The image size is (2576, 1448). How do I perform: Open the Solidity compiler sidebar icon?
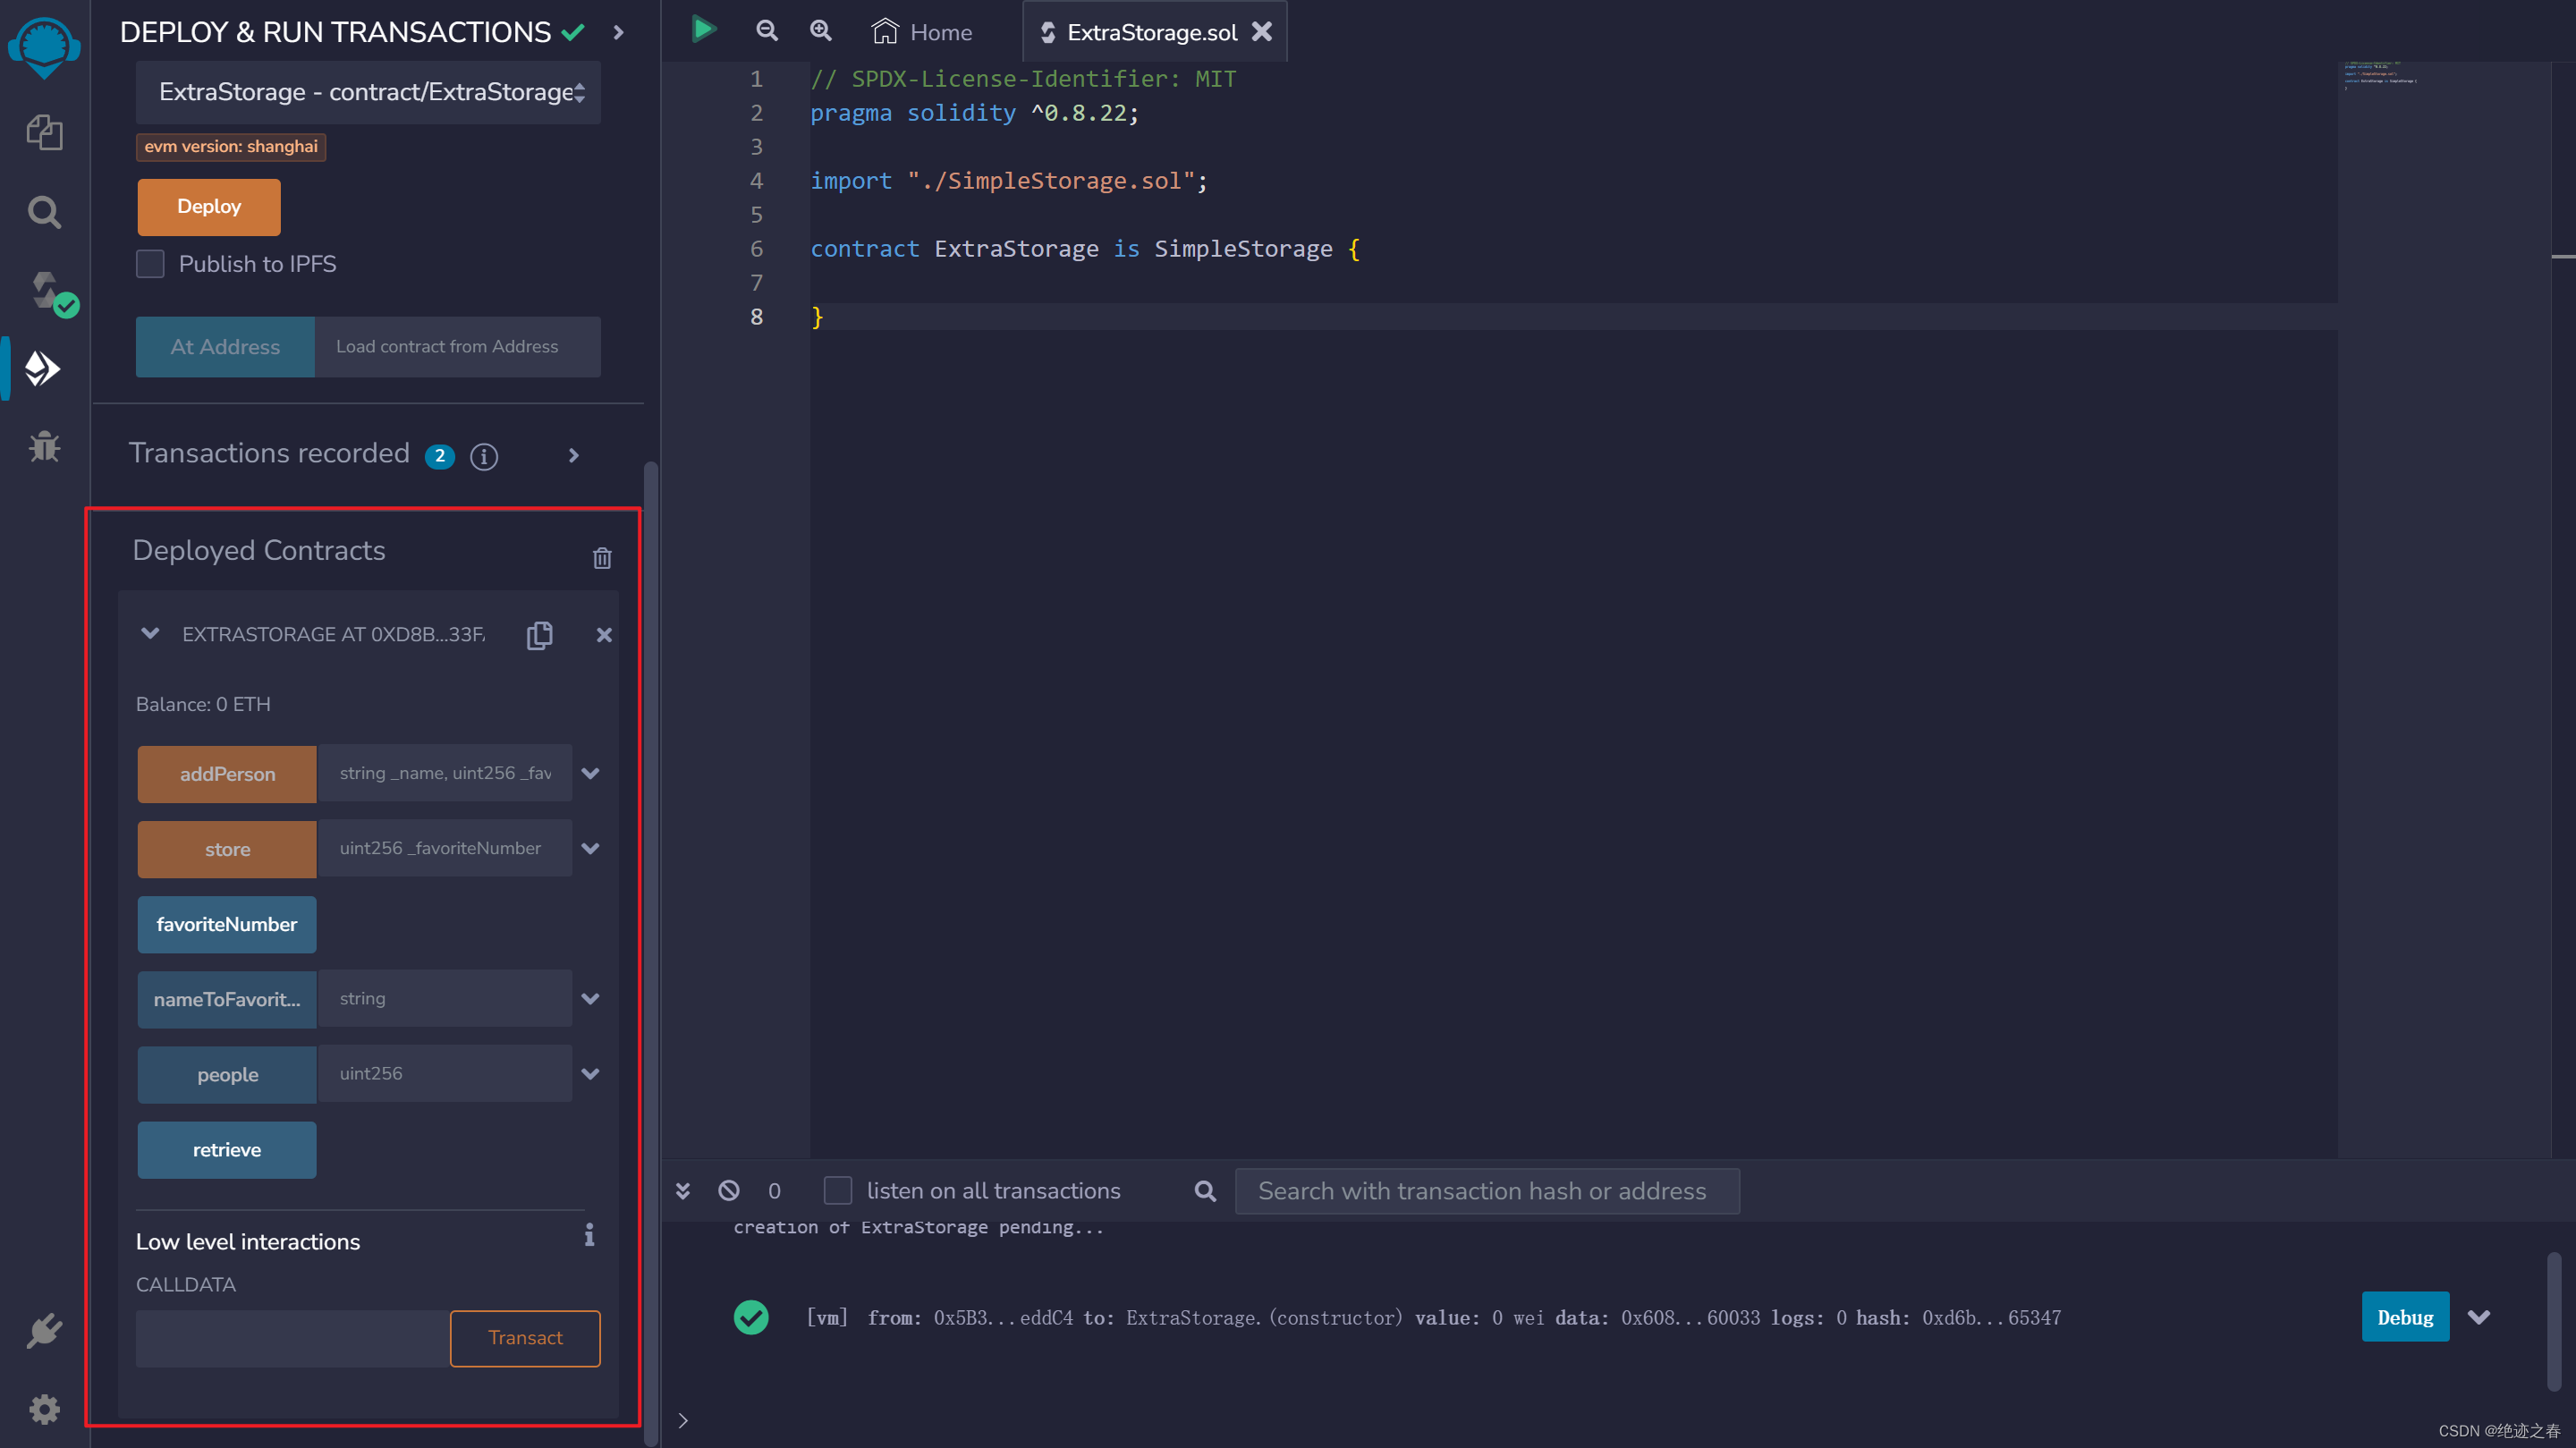(x=46, y=291)
